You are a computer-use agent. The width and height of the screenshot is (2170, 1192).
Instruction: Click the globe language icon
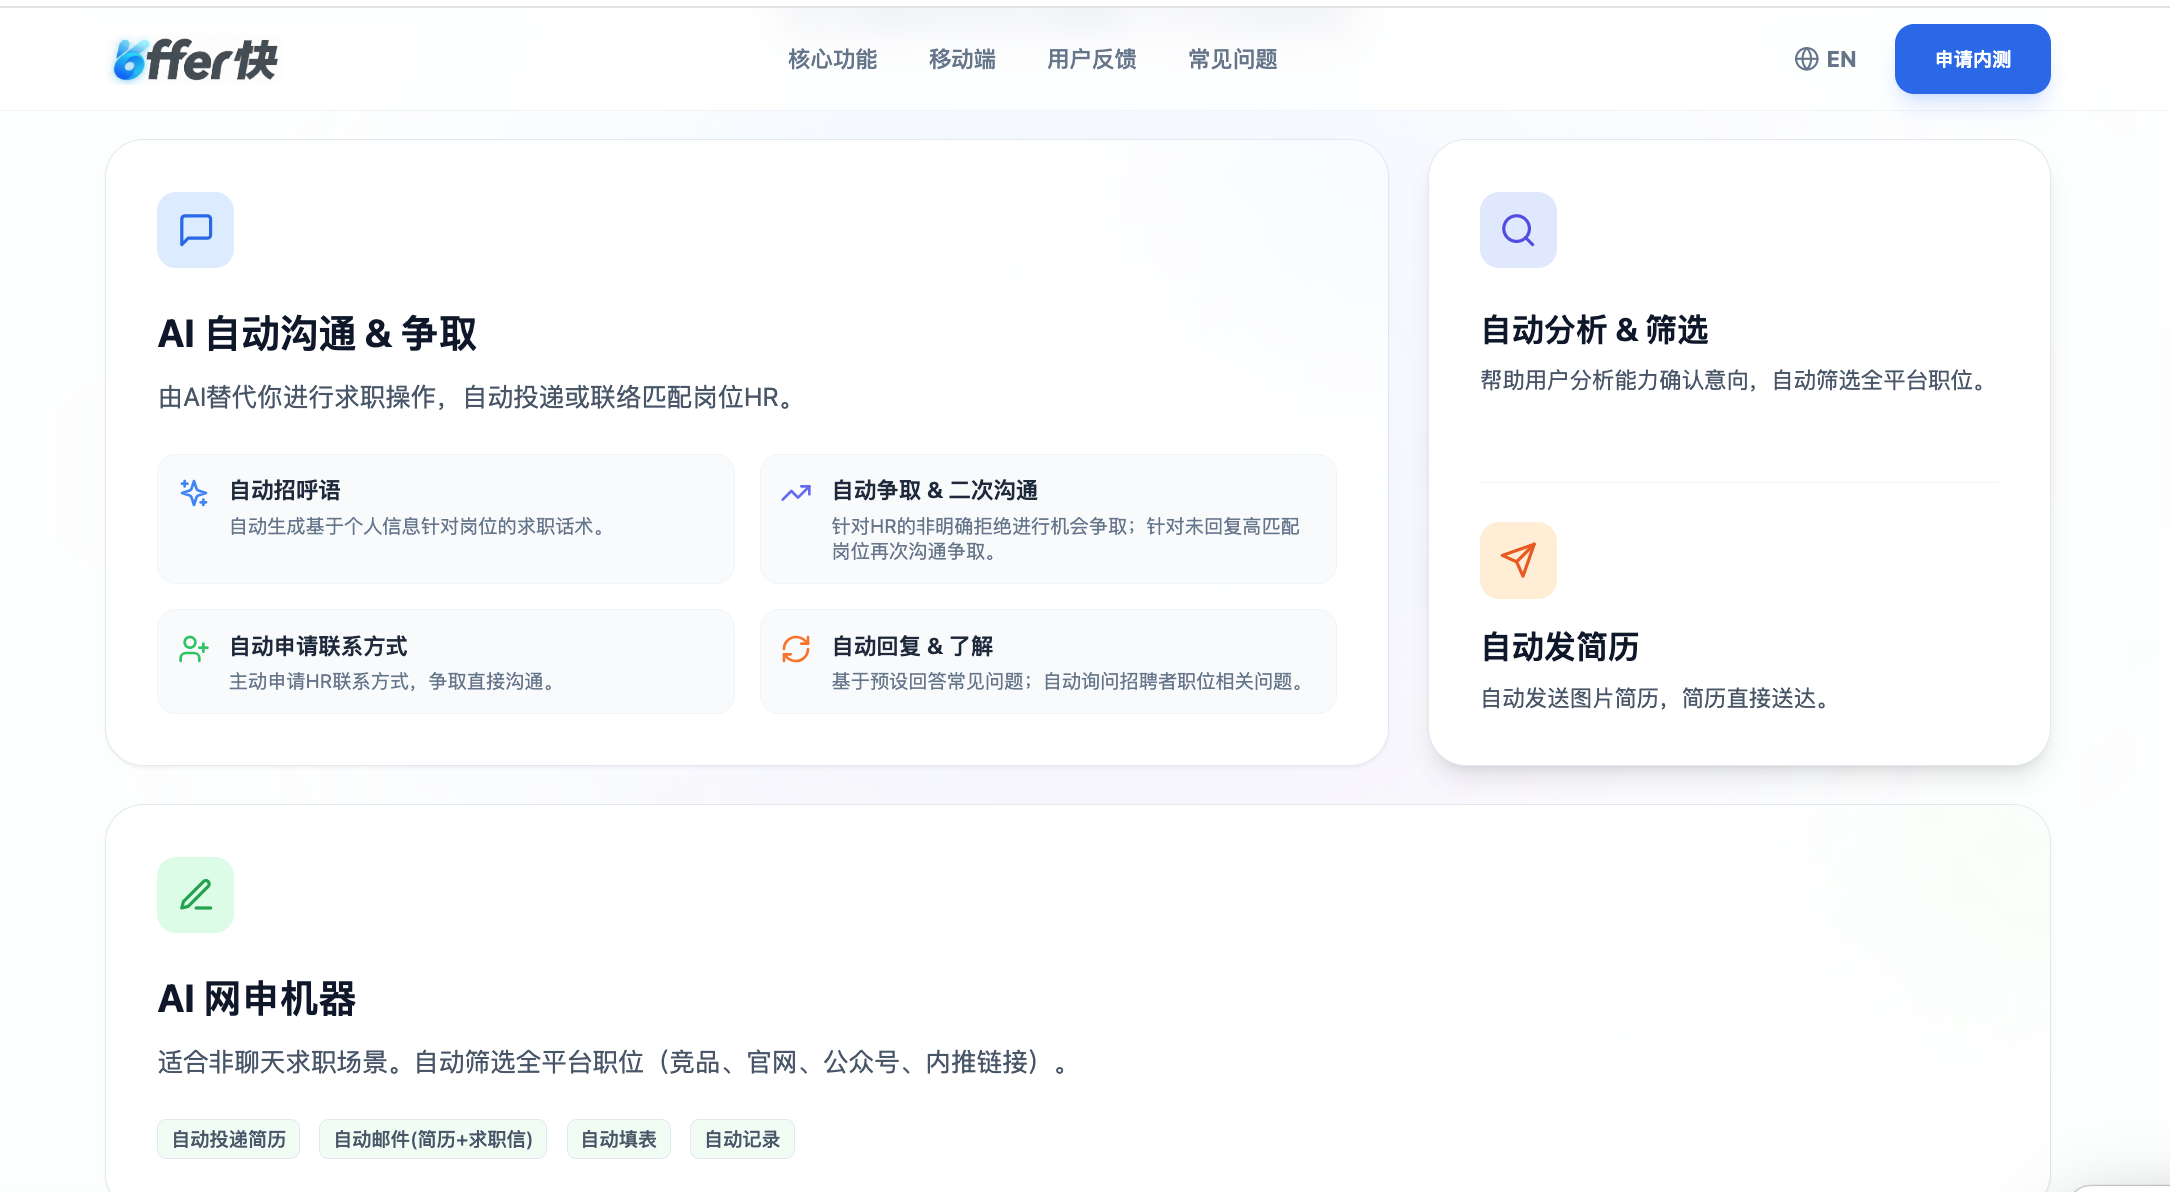tap(1806, 59)
